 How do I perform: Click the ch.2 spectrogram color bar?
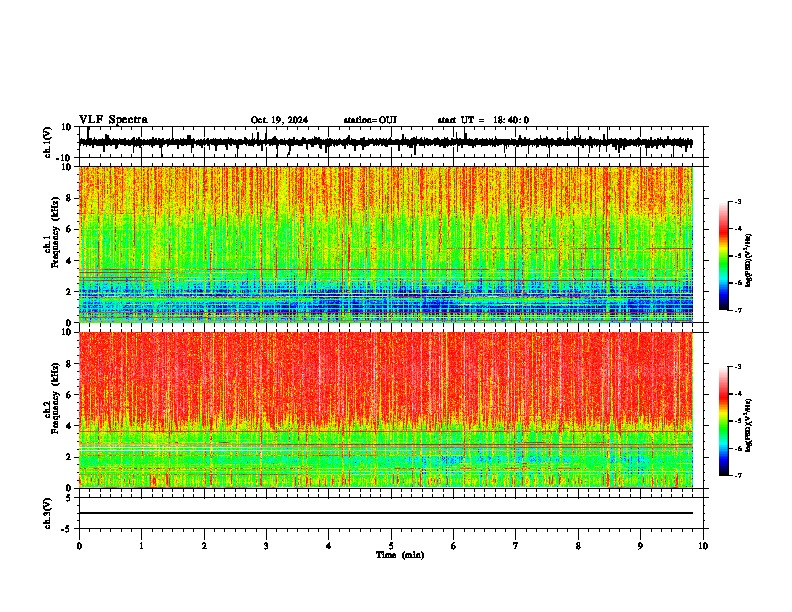click(724, 421)
